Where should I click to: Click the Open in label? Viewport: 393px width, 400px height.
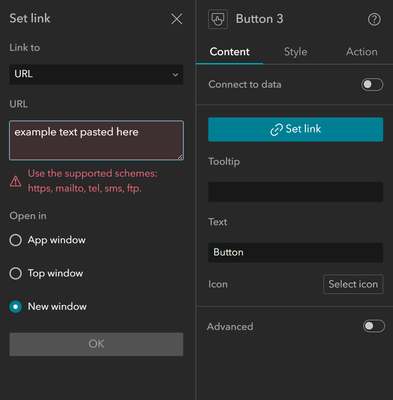click(x=28, y=216)
